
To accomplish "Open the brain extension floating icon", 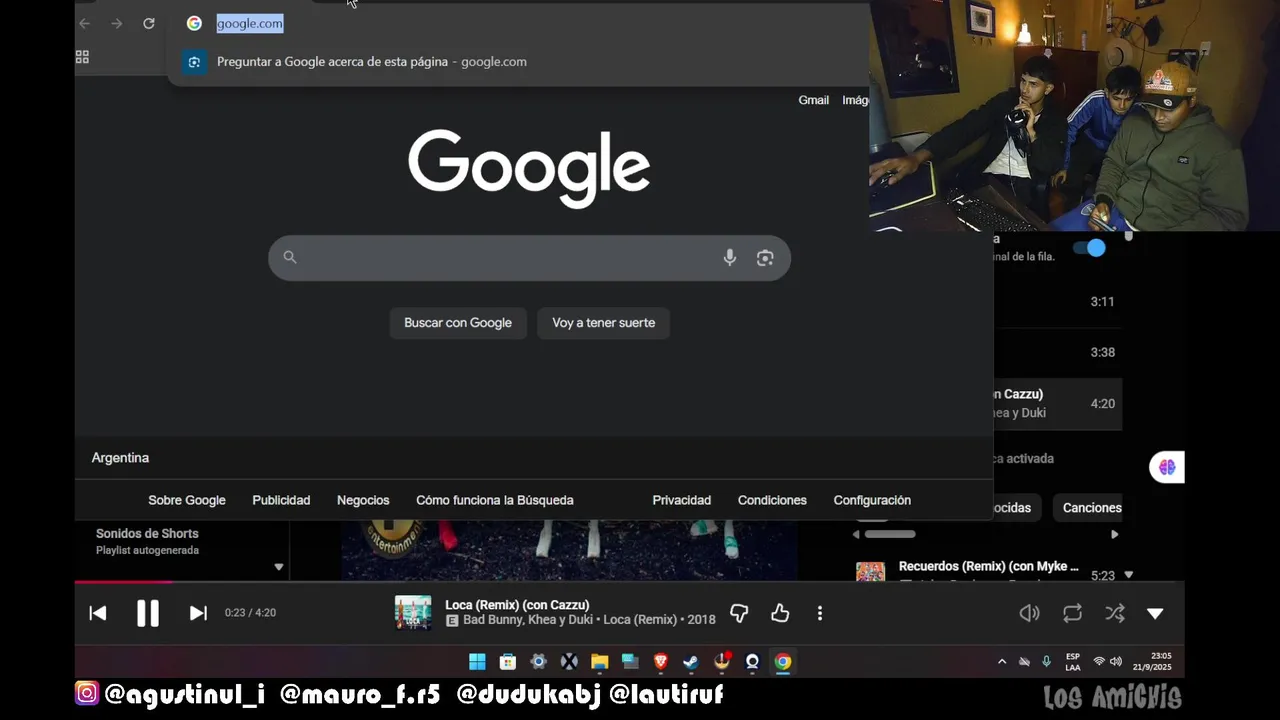I will click(x=1167, y=467).
